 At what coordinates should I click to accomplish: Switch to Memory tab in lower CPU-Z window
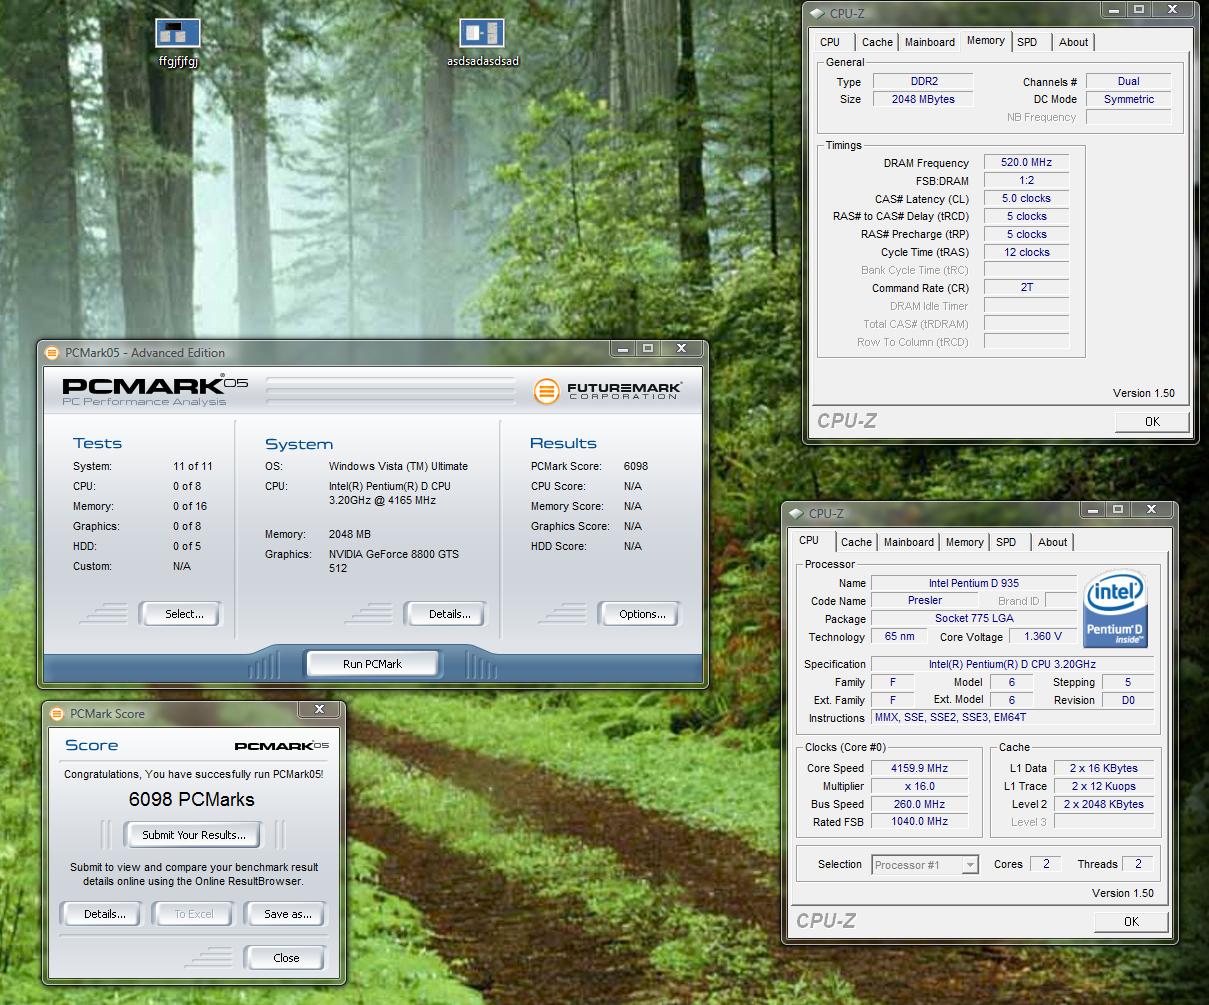coord(964,542)
